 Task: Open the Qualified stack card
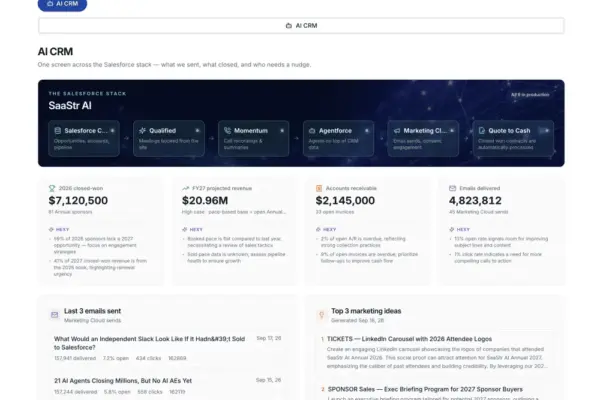[169, 139]
